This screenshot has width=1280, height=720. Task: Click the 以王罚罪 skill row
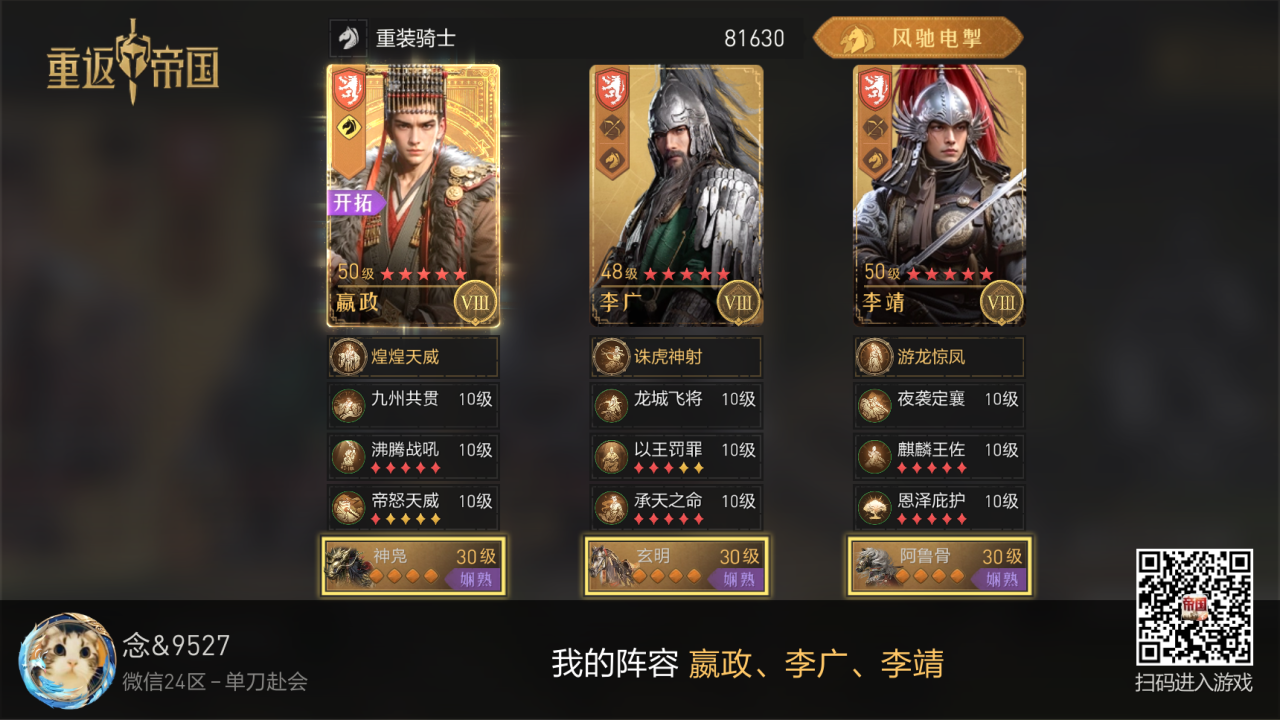pyautogui.click(x=676, y=456)
